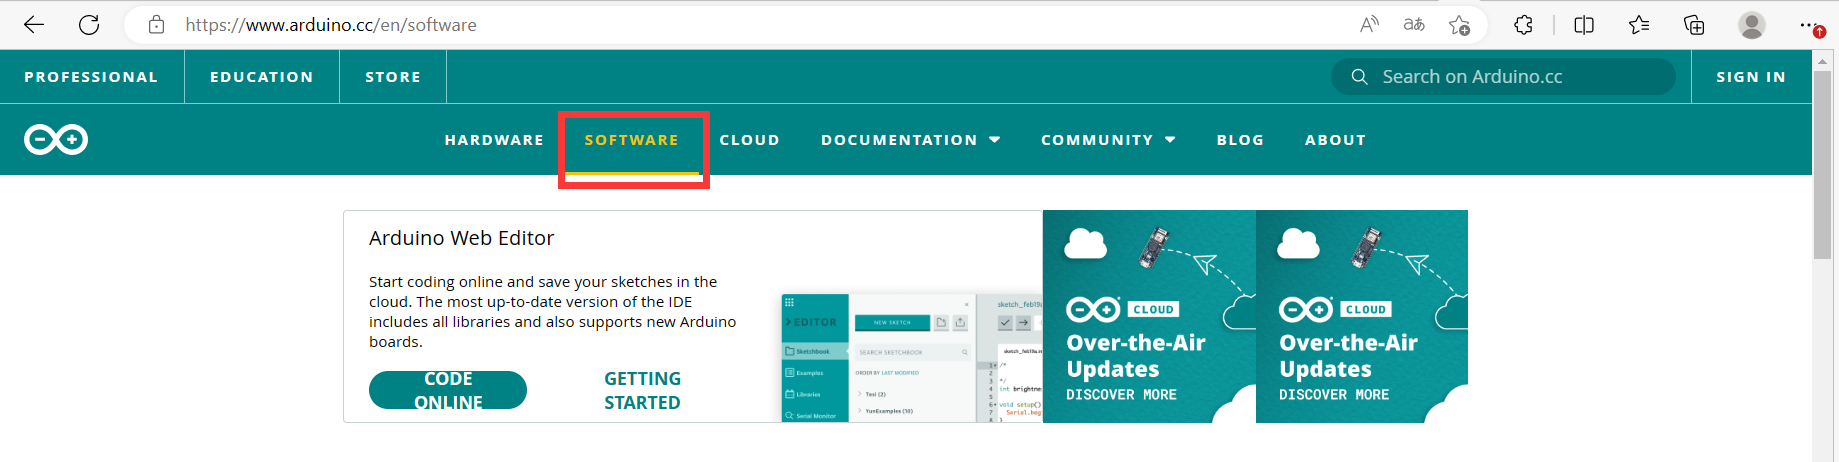The height and width of the screenshot is (462, 1839).
Task: Add page to favorites star icon
Action: click(1459, 25)
